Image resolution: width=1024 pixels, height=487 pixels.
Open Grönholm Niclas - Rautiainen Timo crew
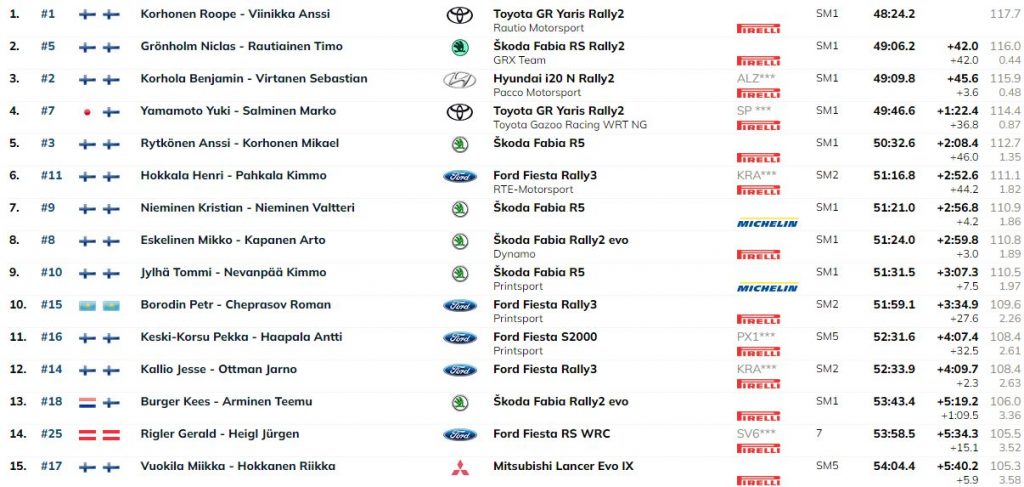[241, 46]
